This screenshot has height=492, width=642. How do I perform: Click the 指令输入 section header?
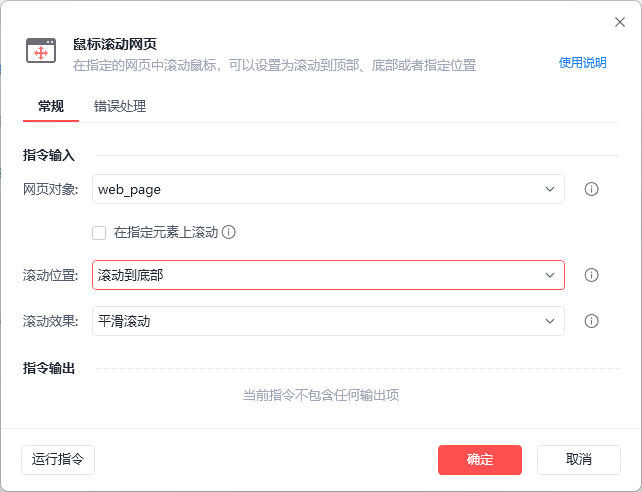[49, 155]
